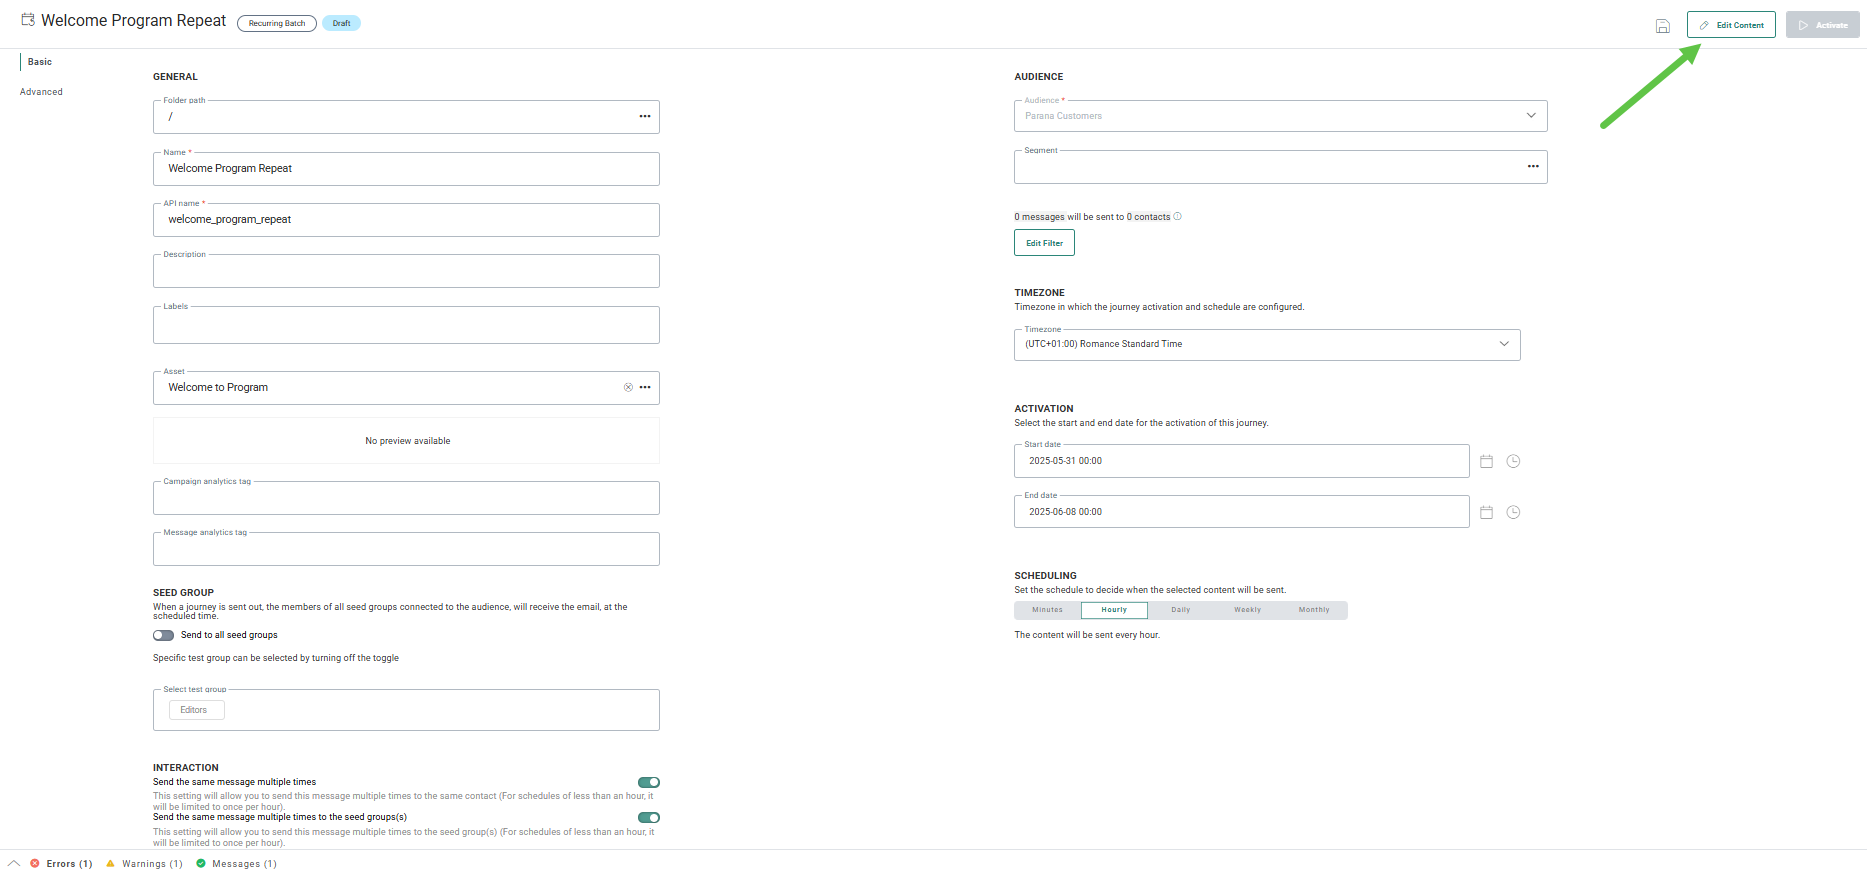Open the Timezone dropdown
The width and height of the screenshot is (1867, 872).
pos(1503,344)
